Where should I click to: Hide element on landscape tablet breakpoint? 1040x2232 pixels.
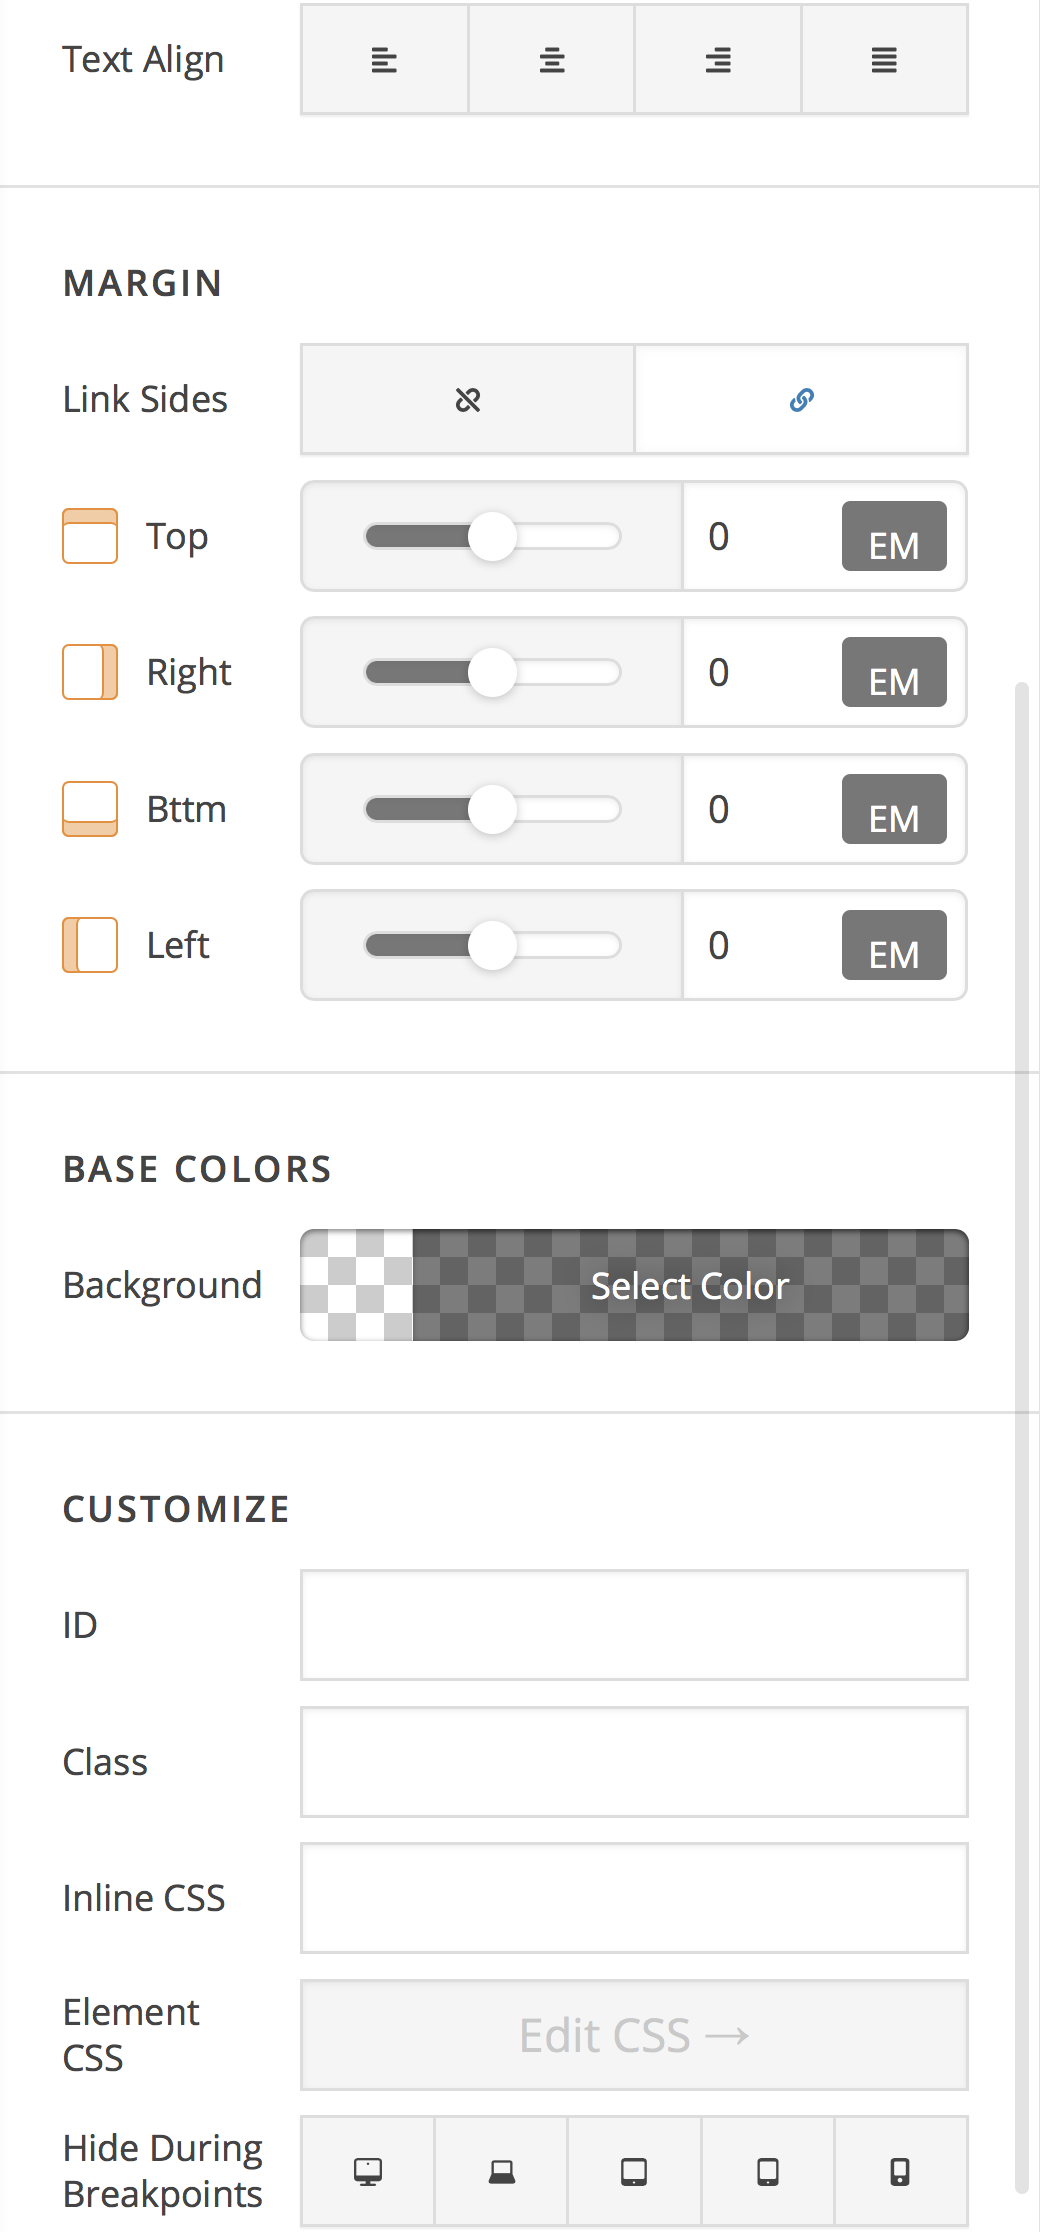click(x=634, y=2171)
